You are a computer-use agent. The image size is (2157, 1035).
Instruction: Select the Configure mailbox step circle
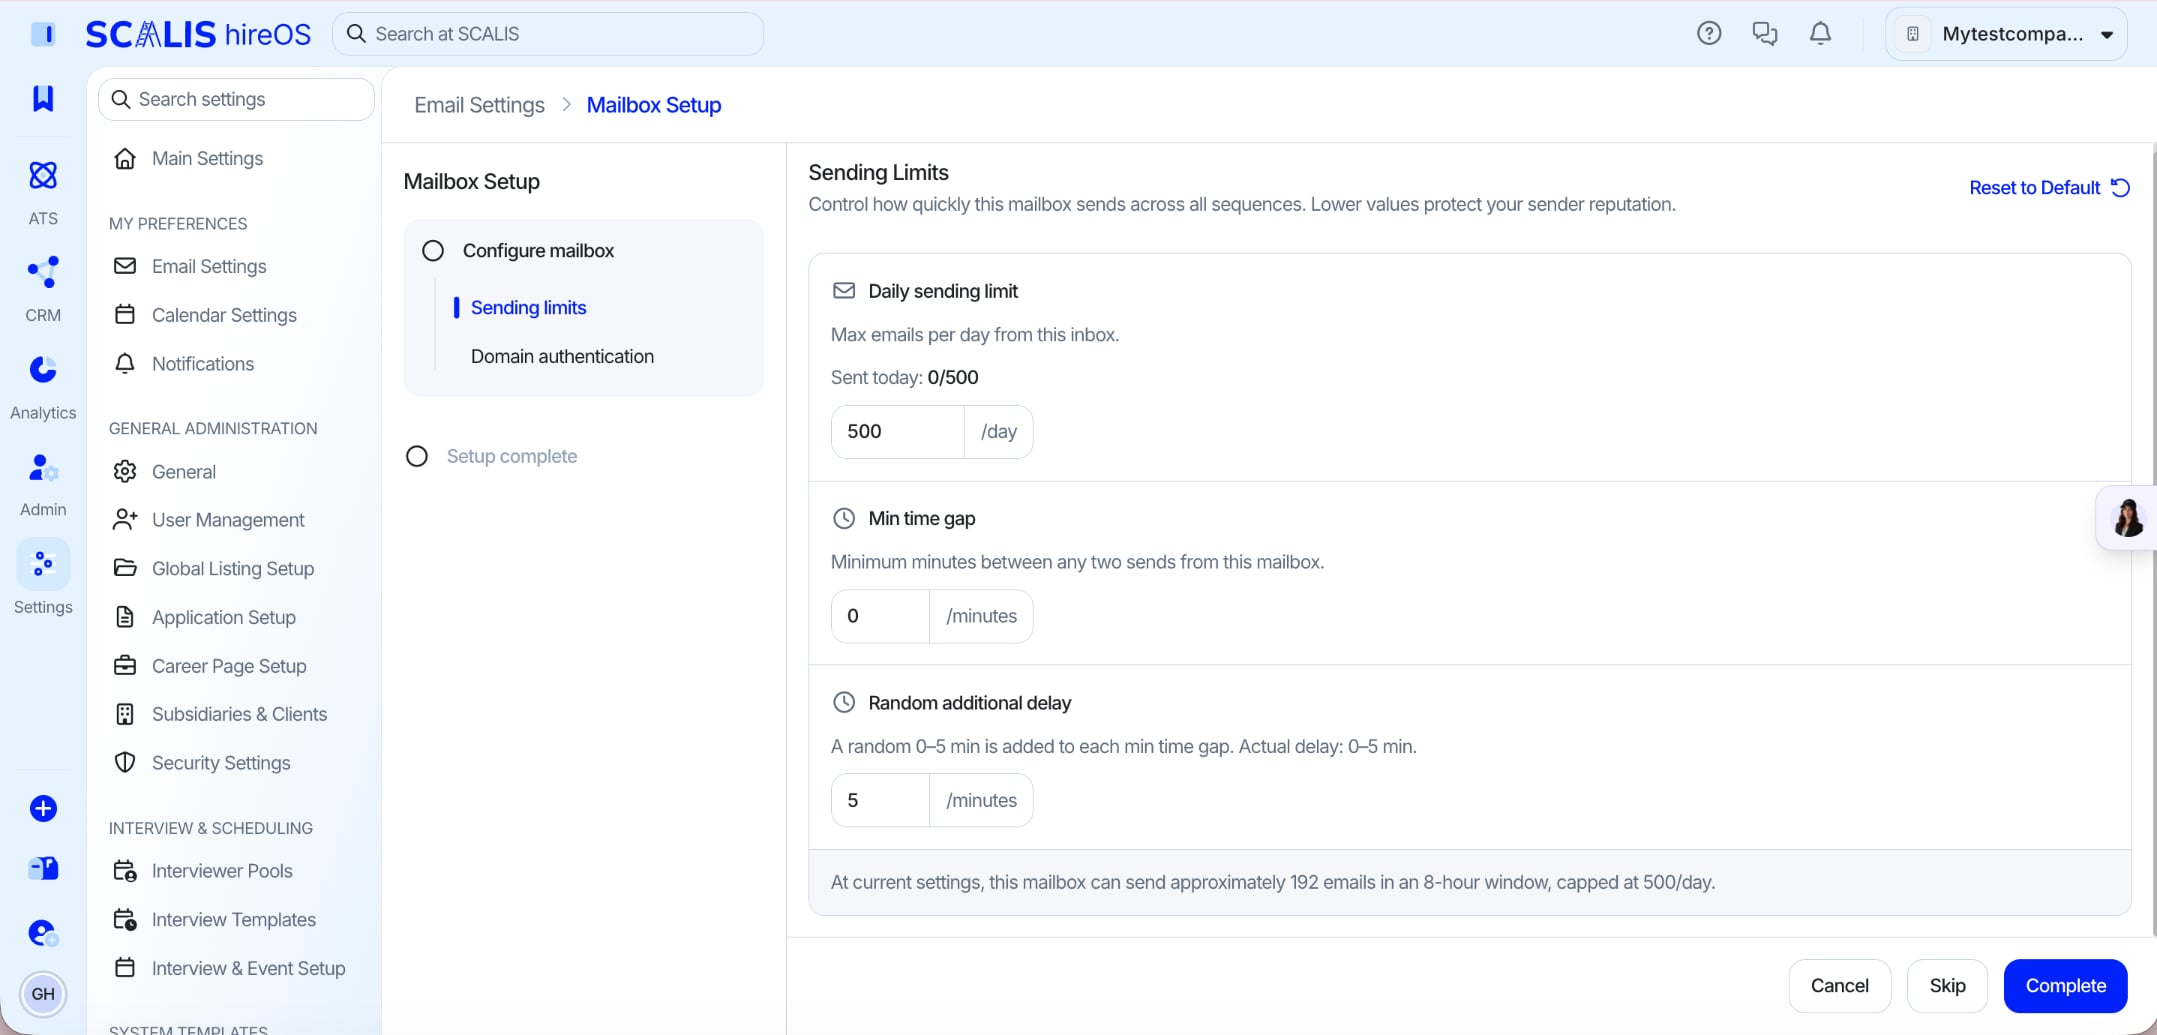(433, 251)
